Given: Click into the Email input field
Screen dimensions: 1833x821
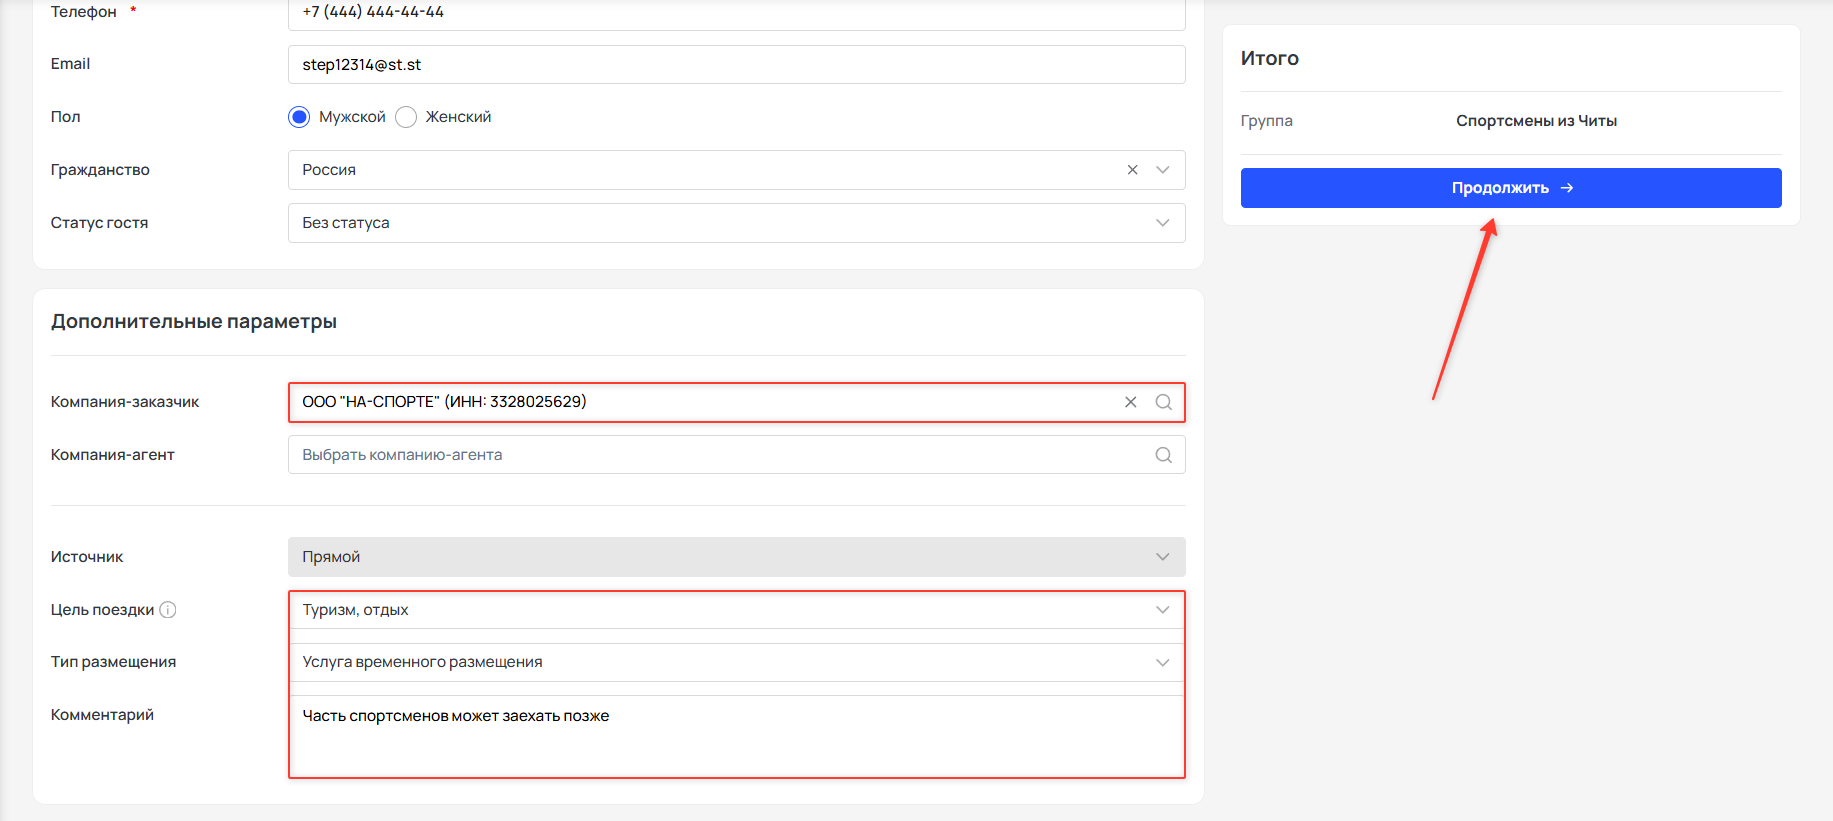Looking at the screenshot, I should click(x=737, y=65).
